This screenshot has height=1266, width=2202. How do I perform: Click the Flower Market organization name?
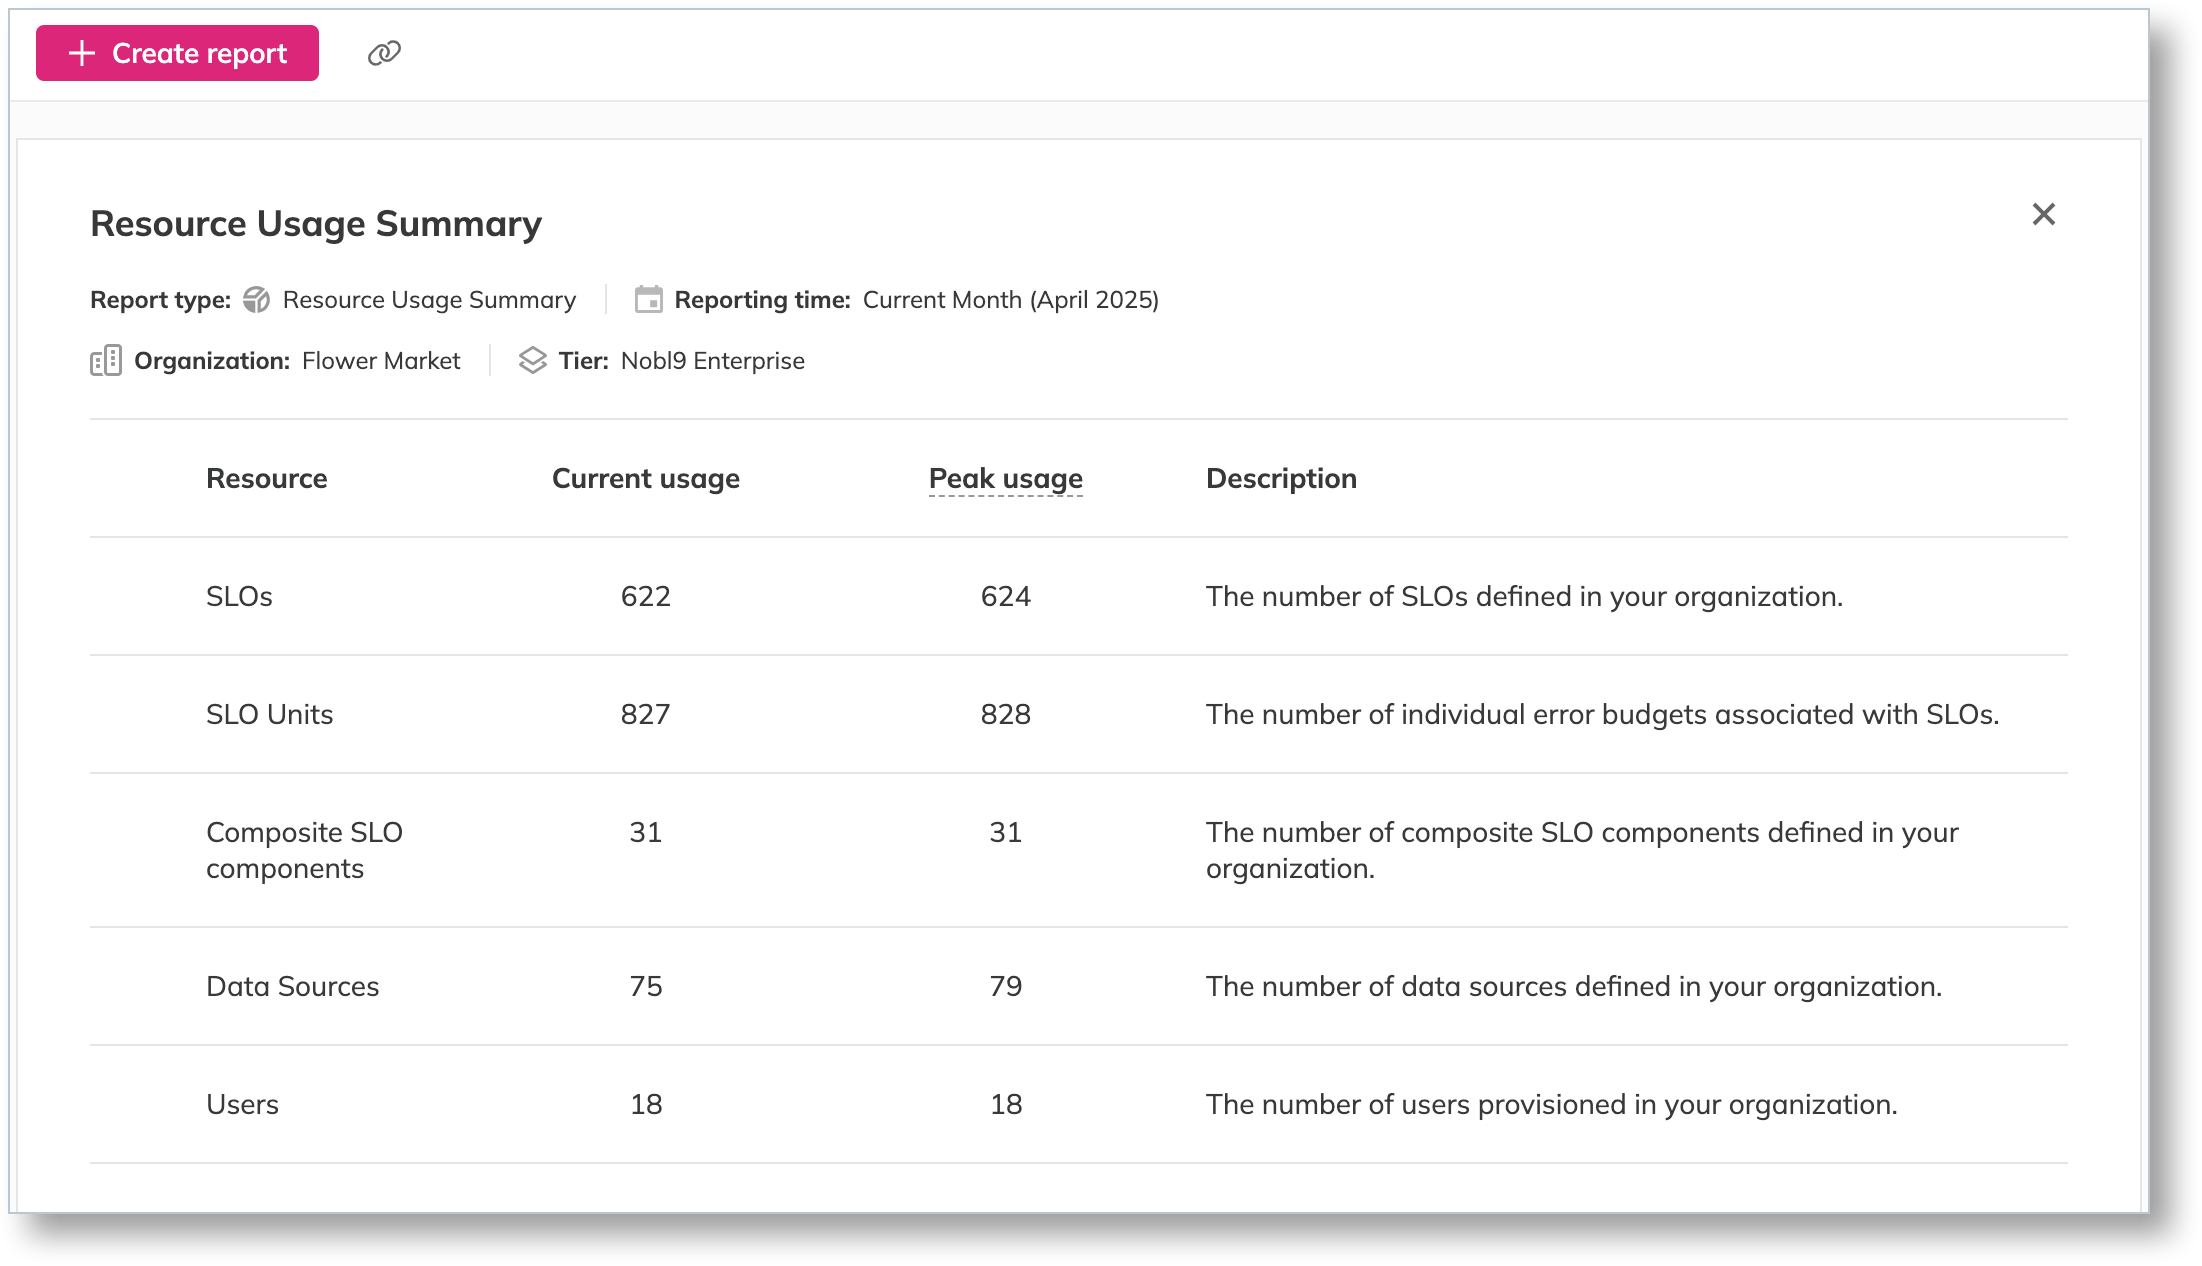coord(381,361)
